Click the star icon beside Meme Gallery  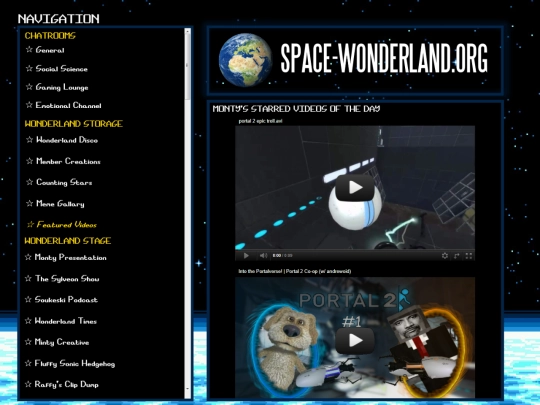point(30,203)
